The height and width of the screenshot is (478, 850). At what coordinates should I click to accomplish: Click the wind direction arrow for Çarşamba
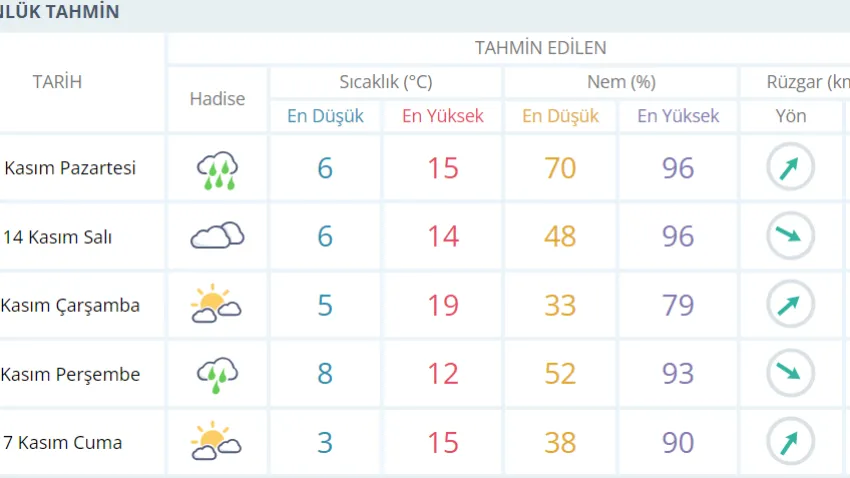pos(790,305)
